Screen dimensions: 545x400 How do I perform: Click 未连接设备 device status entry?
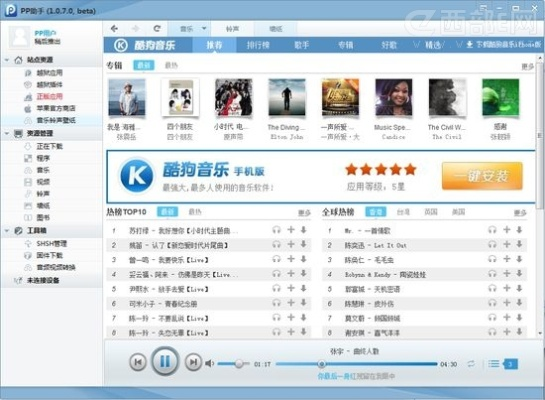click(43, 280)
